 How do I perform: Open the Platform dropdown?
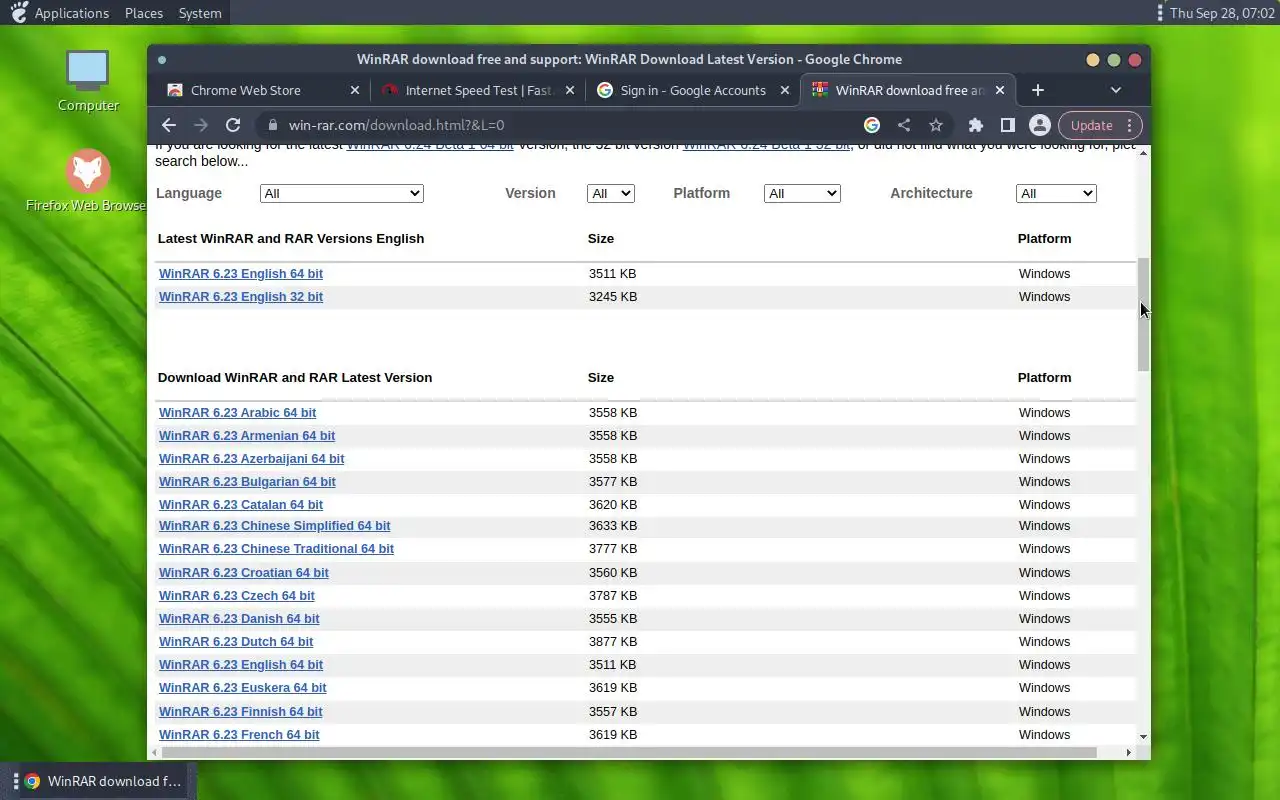click(x=801, y=193)
